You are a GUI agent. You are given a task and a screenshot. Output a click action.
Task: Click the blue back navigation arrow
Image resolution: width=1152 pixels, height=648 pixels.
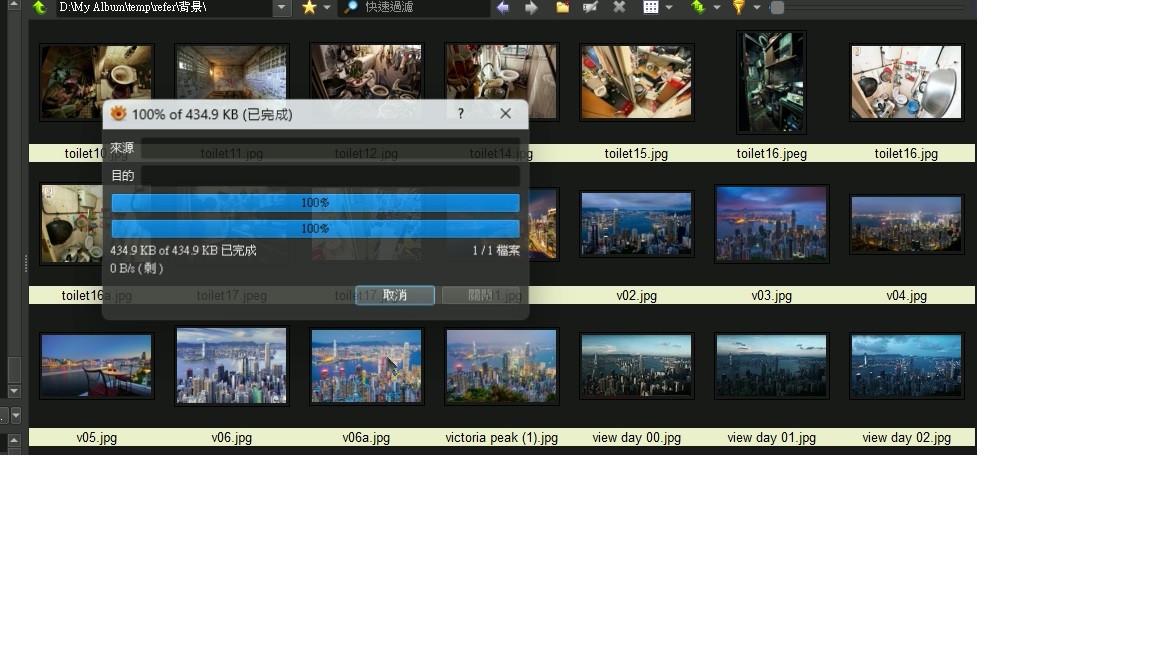503,7
